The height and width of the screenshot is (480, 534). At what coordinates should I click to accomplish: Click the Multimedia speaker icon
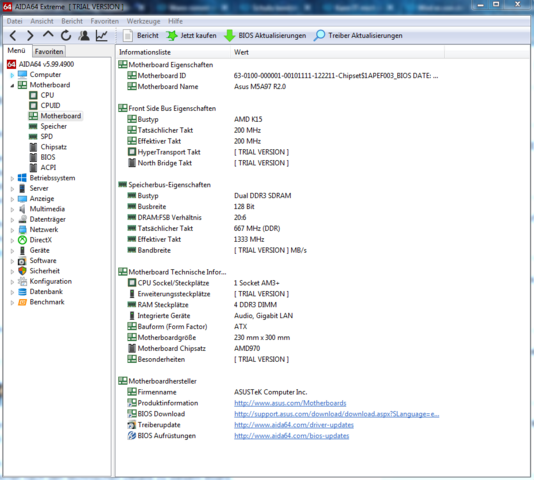click(x=22, y=209)
